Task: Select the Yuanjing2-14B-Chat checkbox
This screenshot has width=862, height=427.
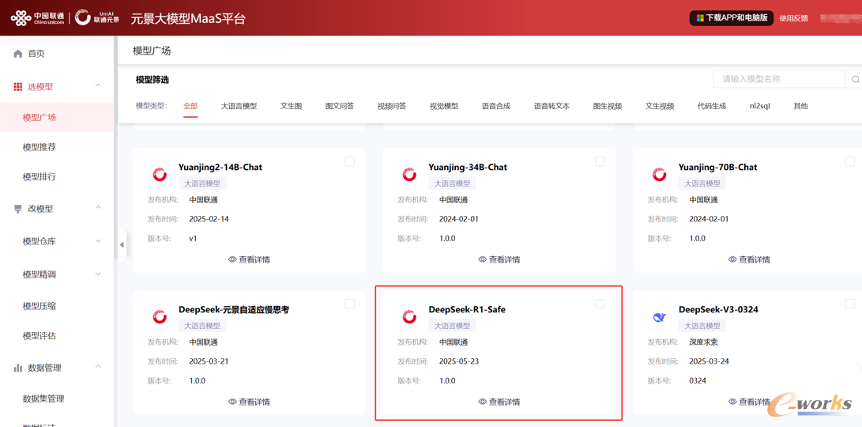Action: pos(350,162)
